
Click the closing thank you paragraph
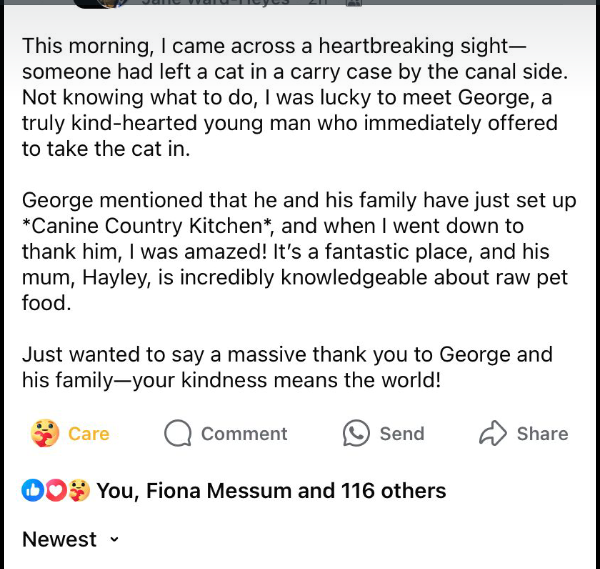pos(287,367)
